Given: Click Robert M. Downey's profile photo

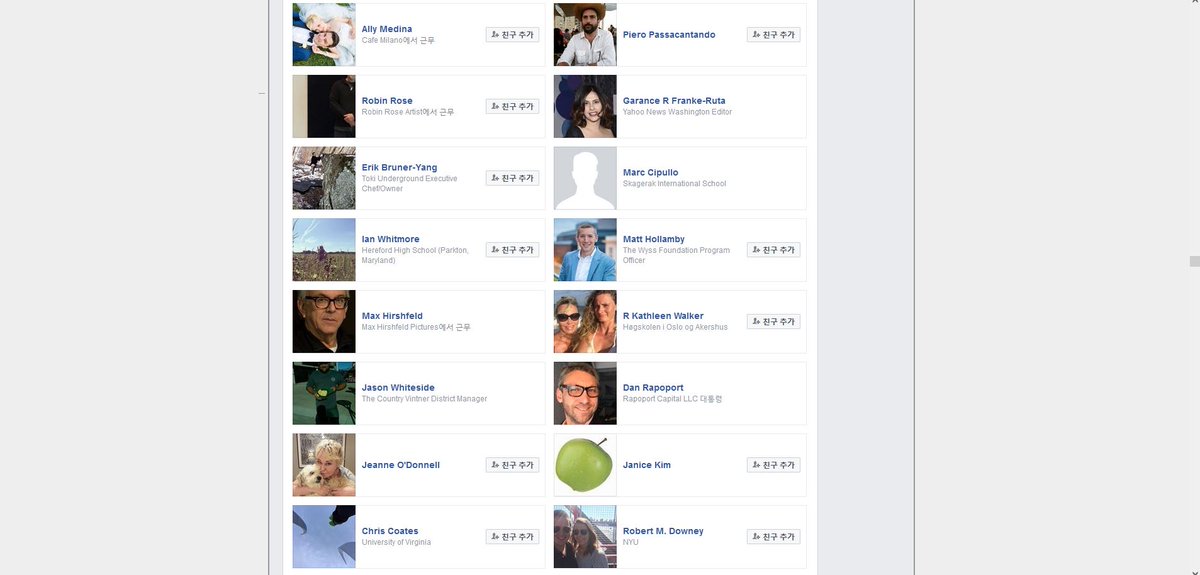Looking at the screenshot, I should point(585,537).
